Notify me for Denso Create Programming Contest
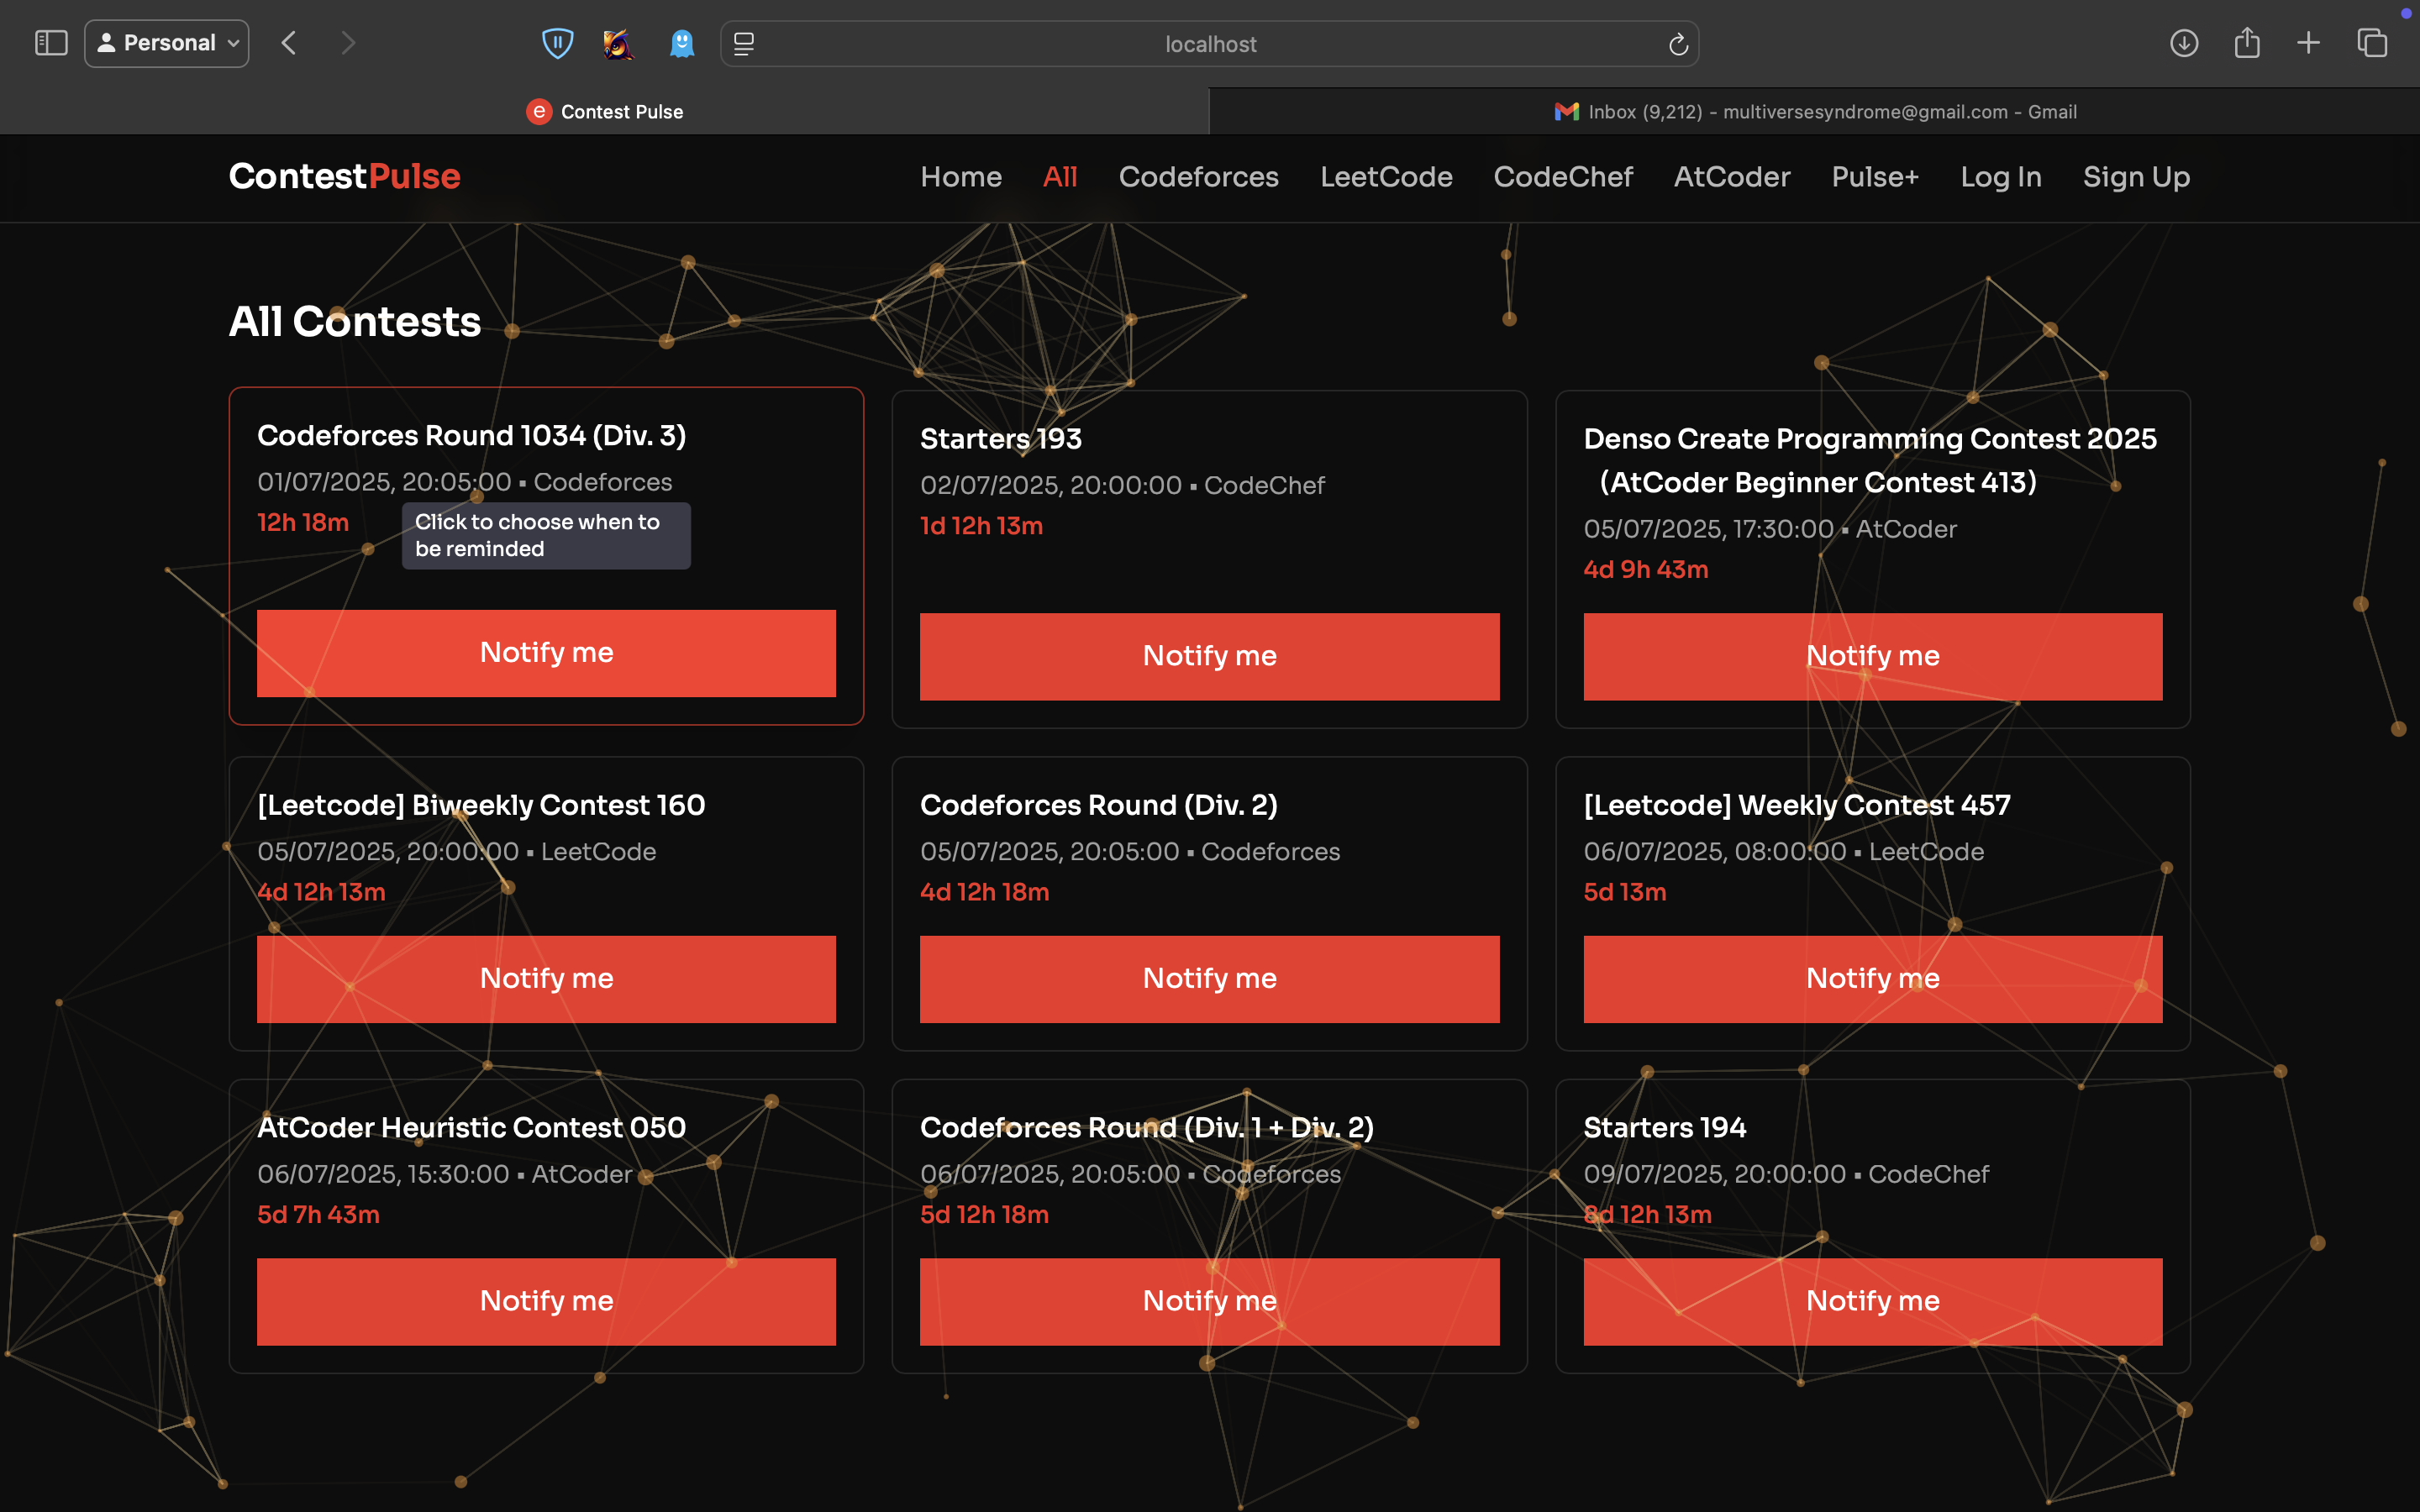 [1873, 656]
